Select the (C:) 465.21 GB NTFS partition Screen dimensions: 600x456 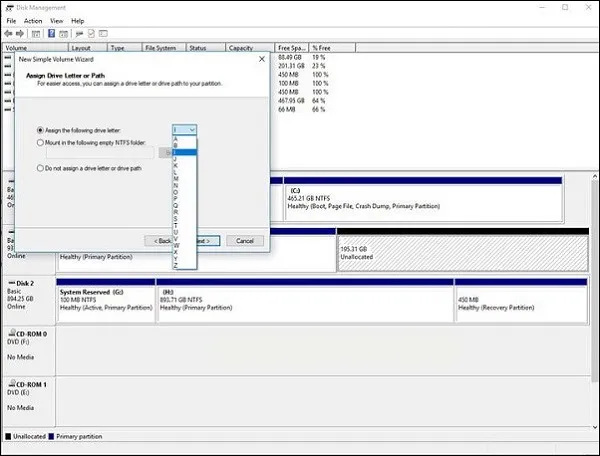point(423,199)
